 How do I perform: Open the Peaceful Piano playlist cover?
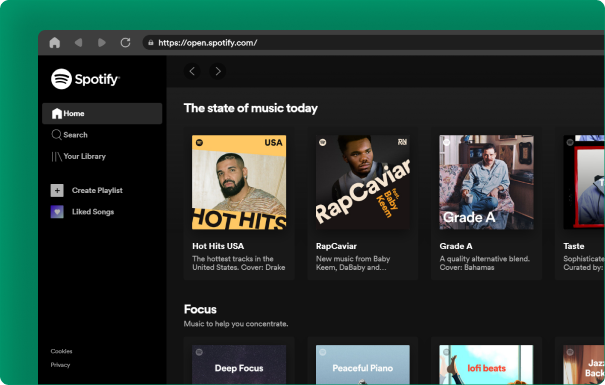[363, 365]
